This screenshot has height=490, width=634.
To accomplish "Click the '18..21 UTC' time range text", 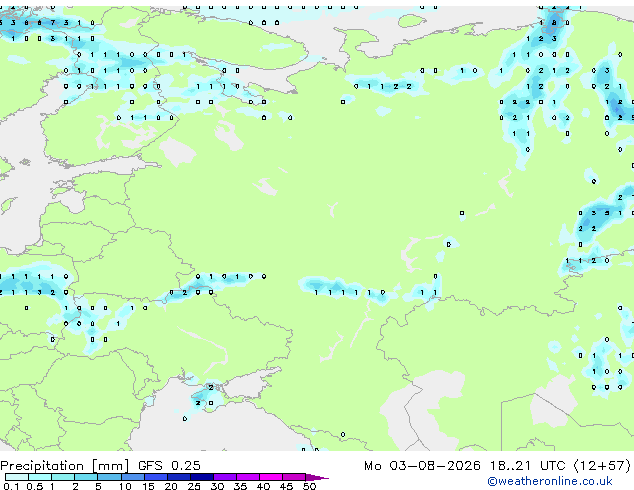I will pos(527,466).
